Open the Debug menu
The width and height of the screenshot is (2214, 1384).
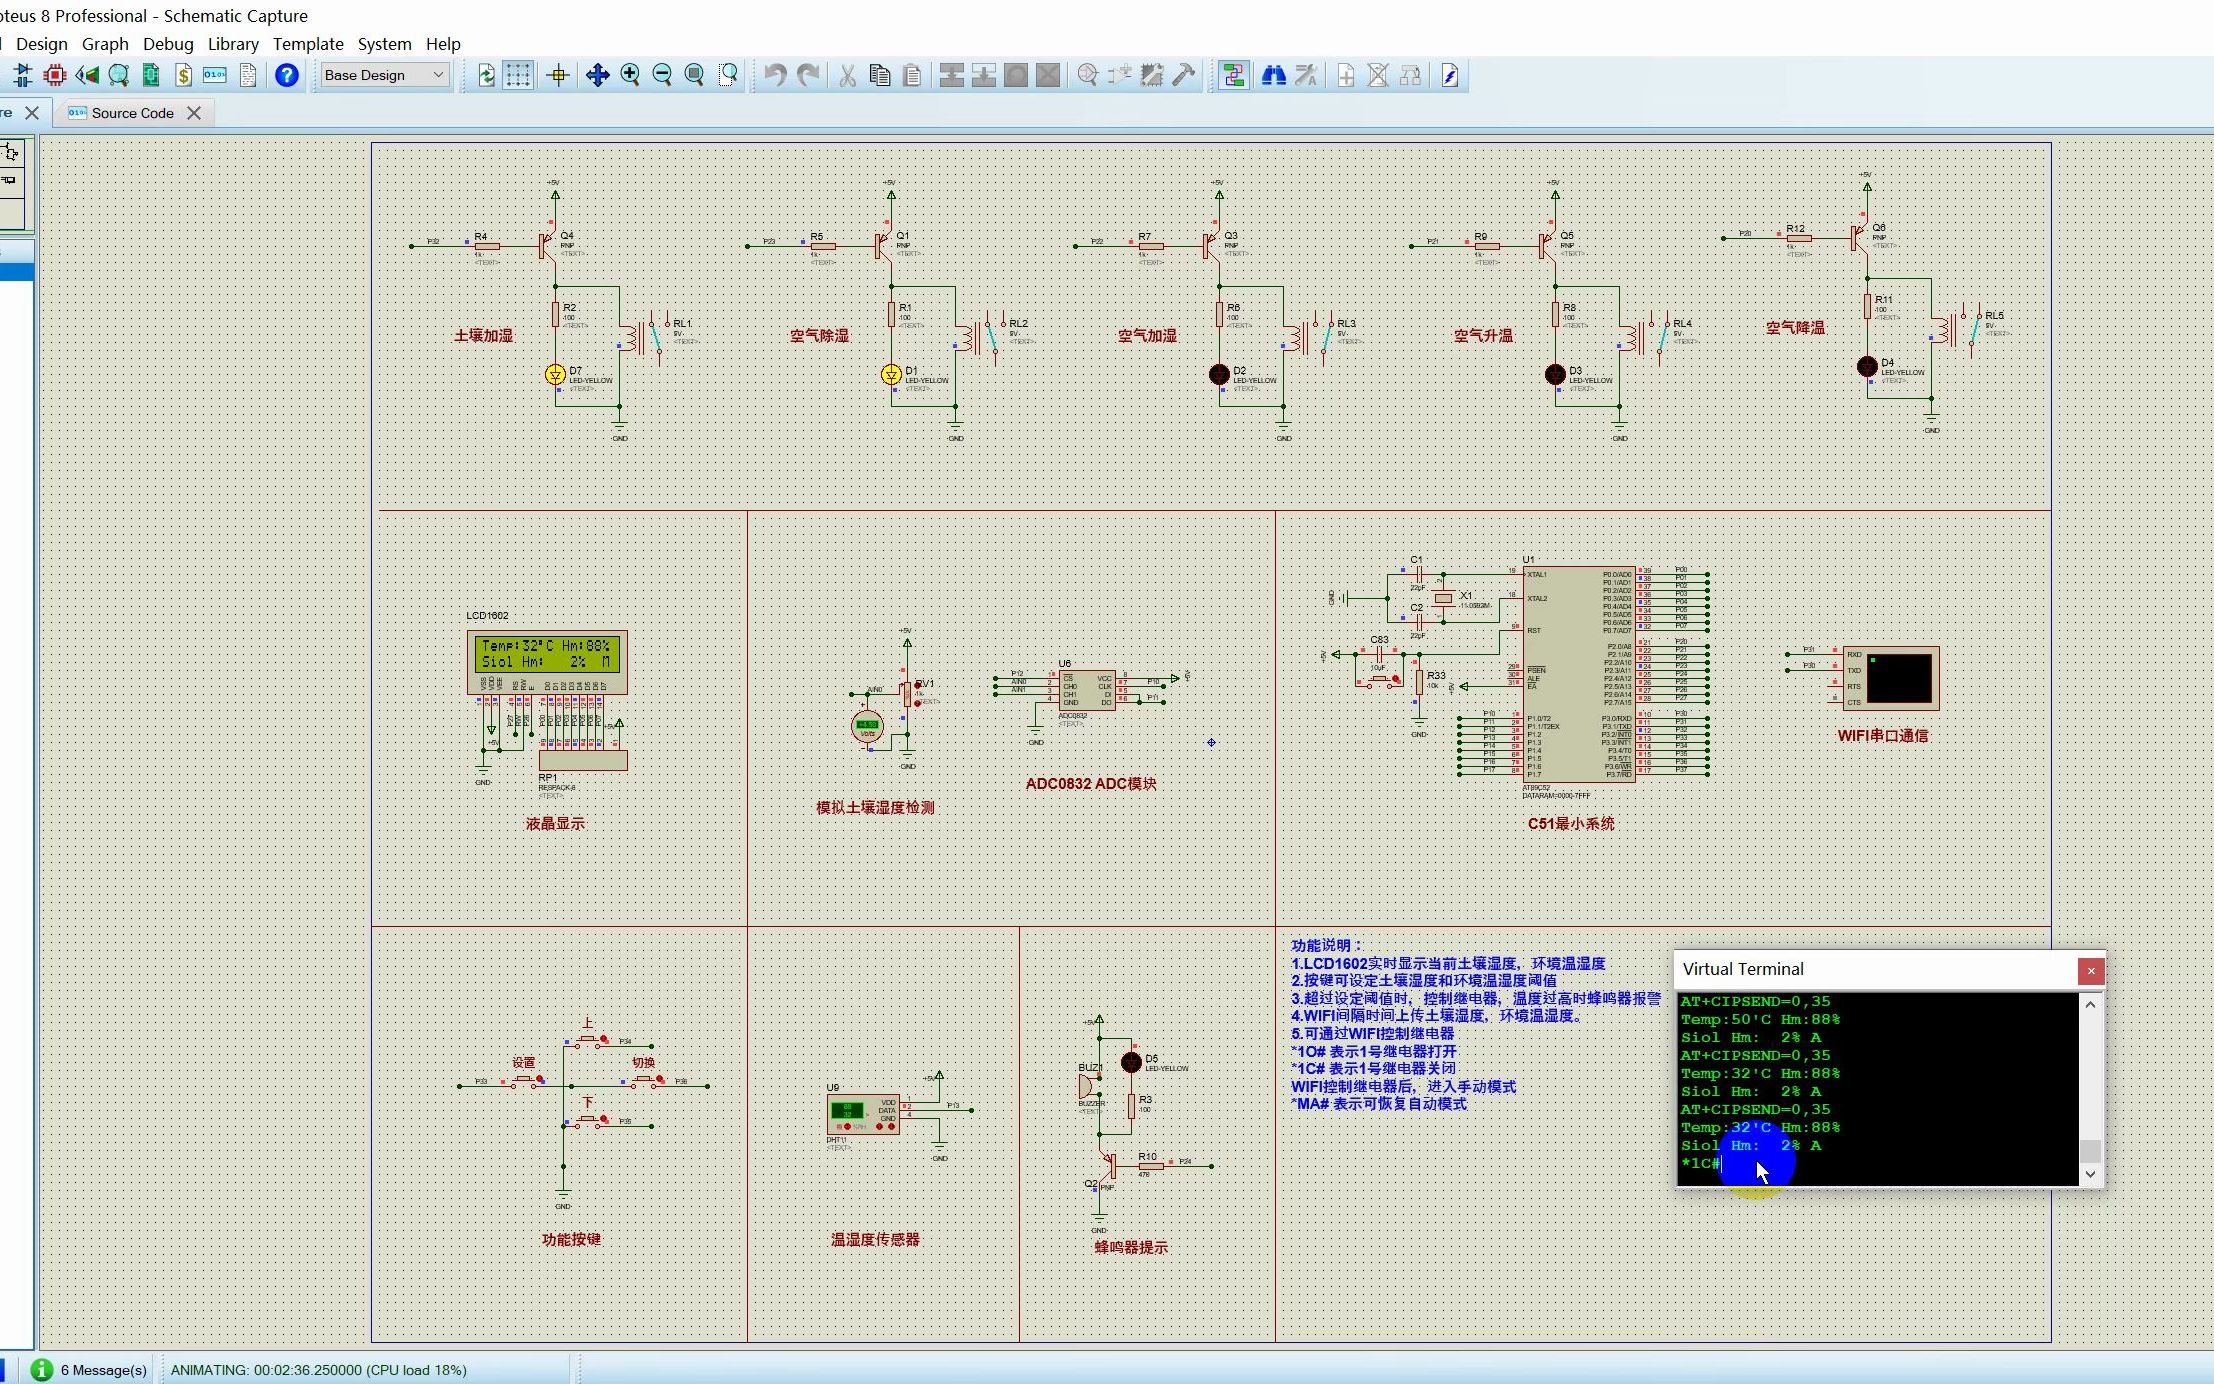pos(168,44)
